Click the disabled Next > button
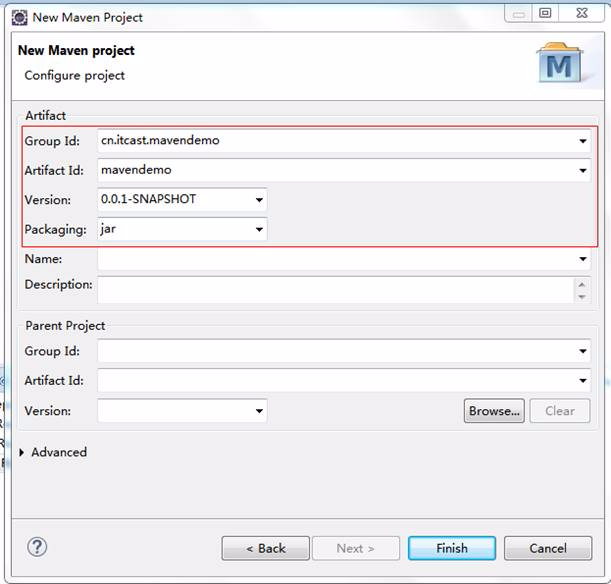 pos(356,548)
